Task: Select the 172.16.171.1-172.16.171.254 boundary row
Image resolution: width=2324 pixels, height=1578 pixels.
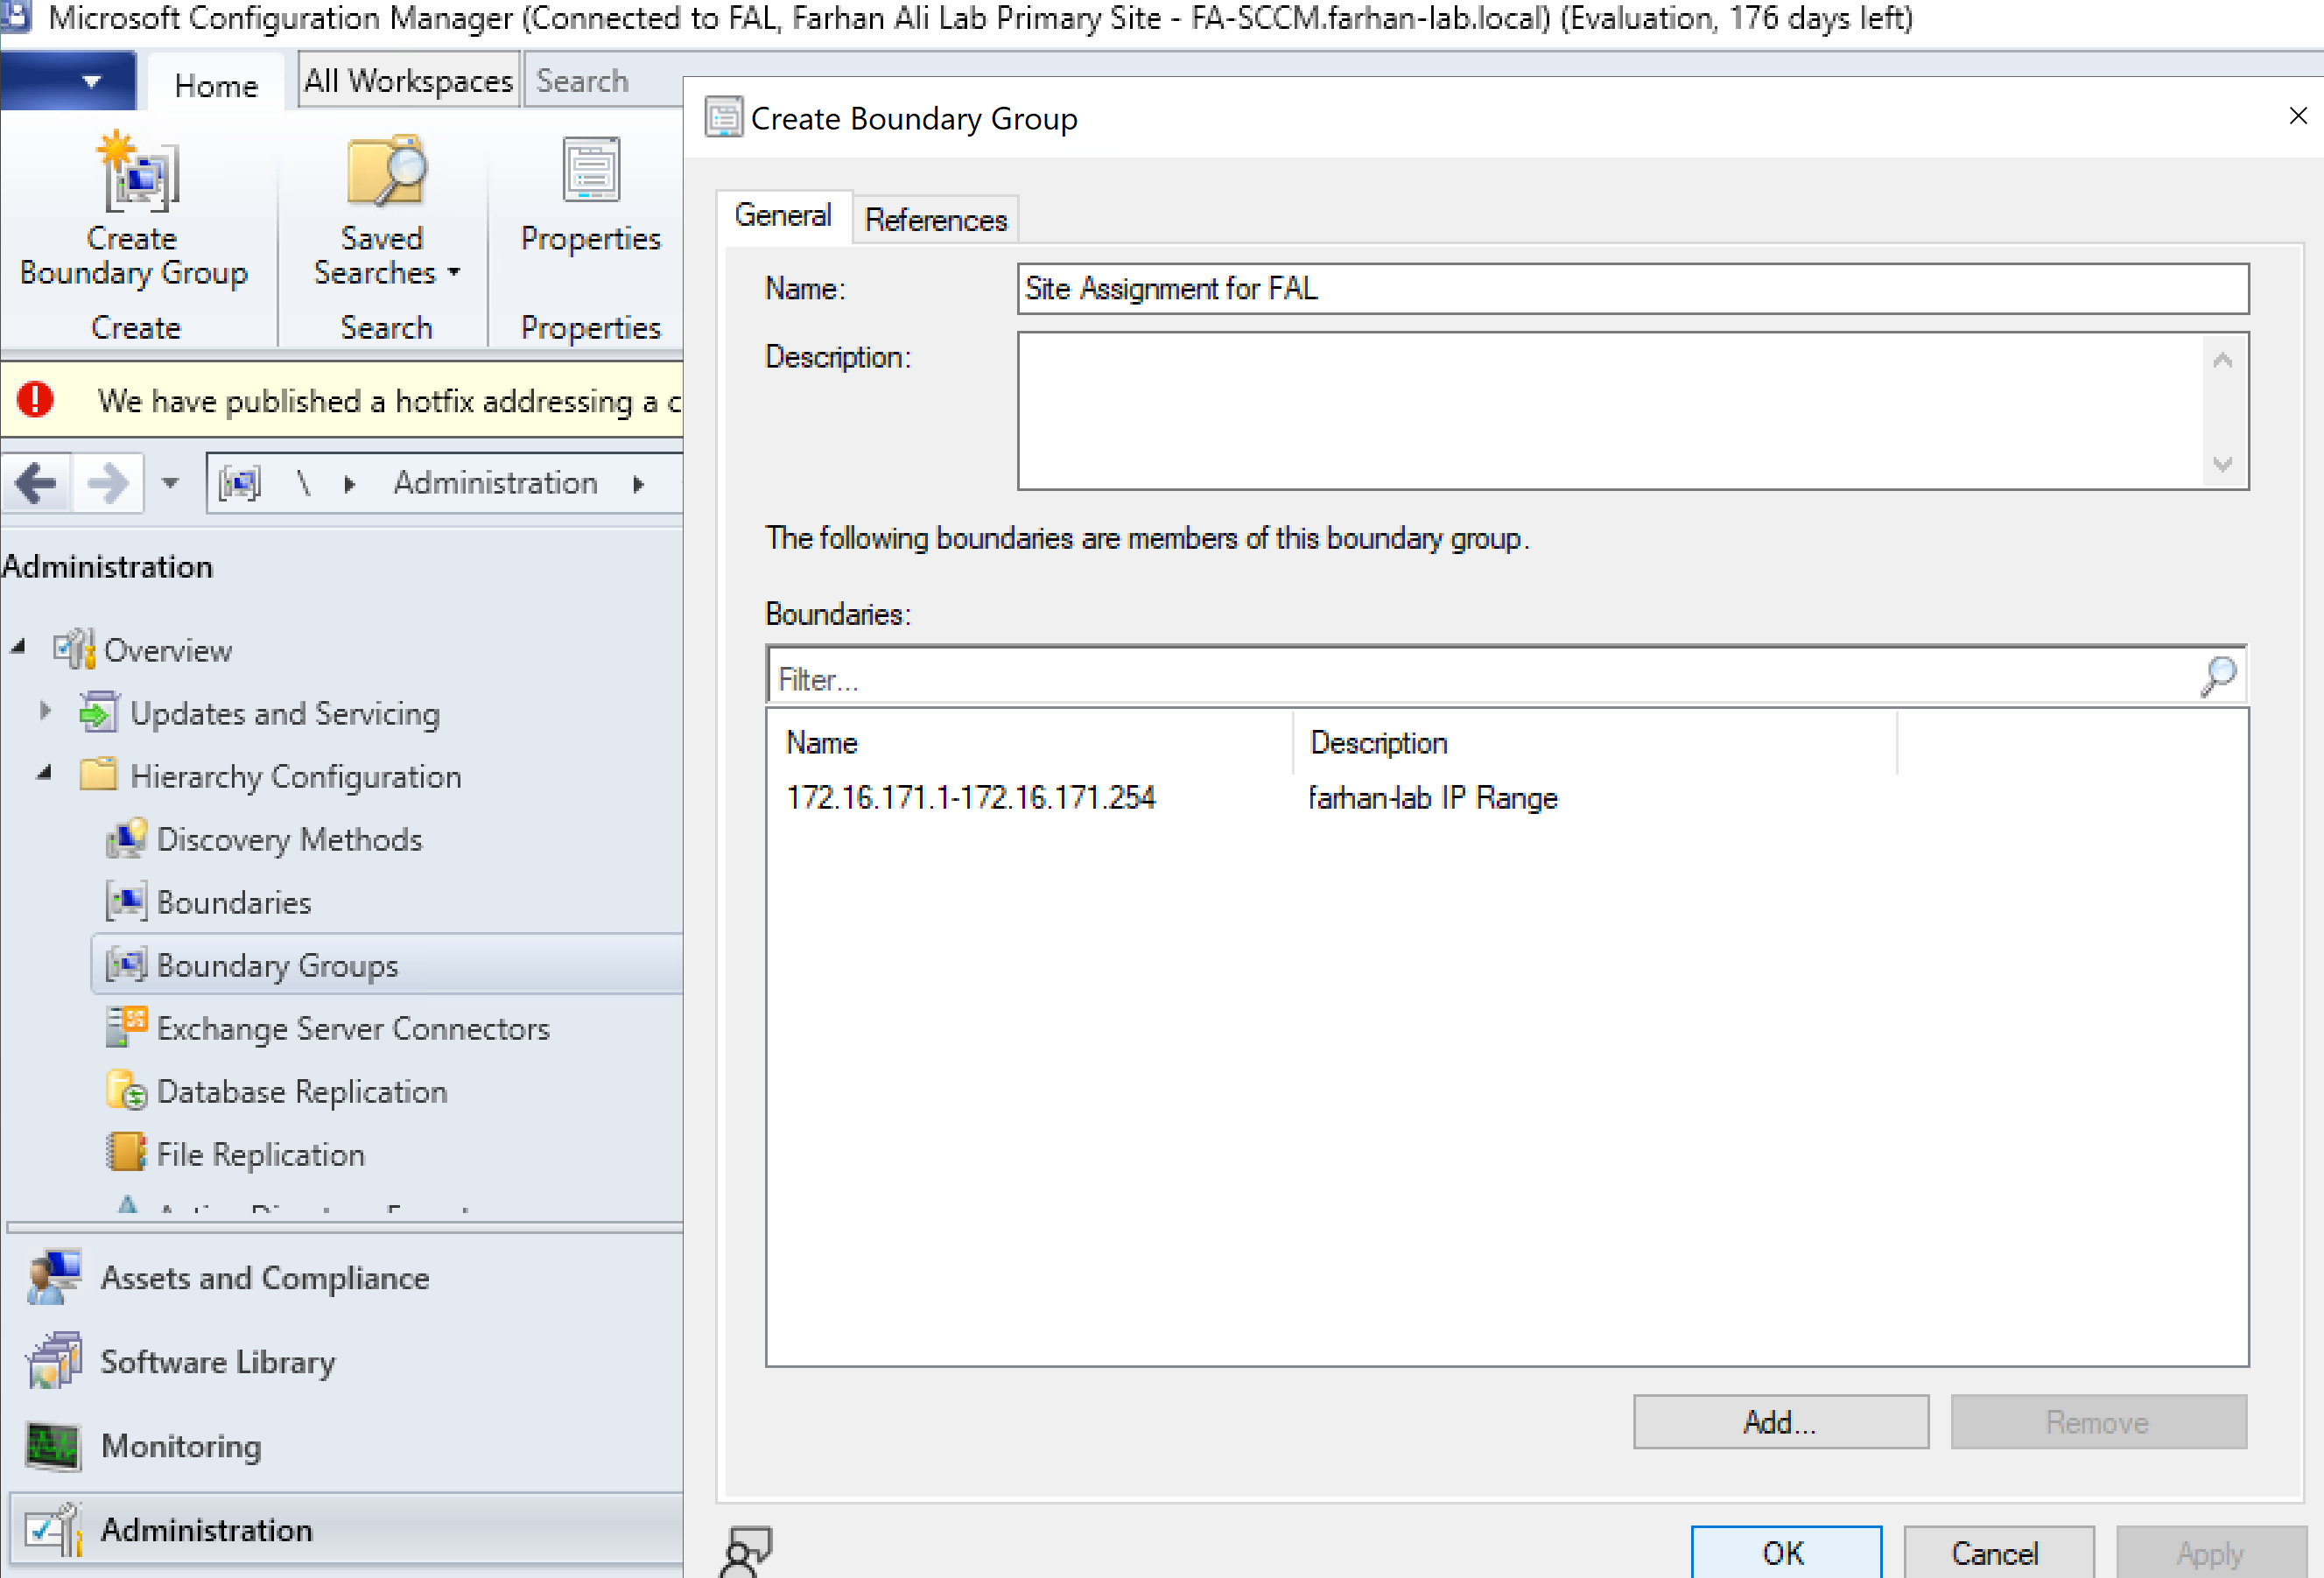Action: 970,798
